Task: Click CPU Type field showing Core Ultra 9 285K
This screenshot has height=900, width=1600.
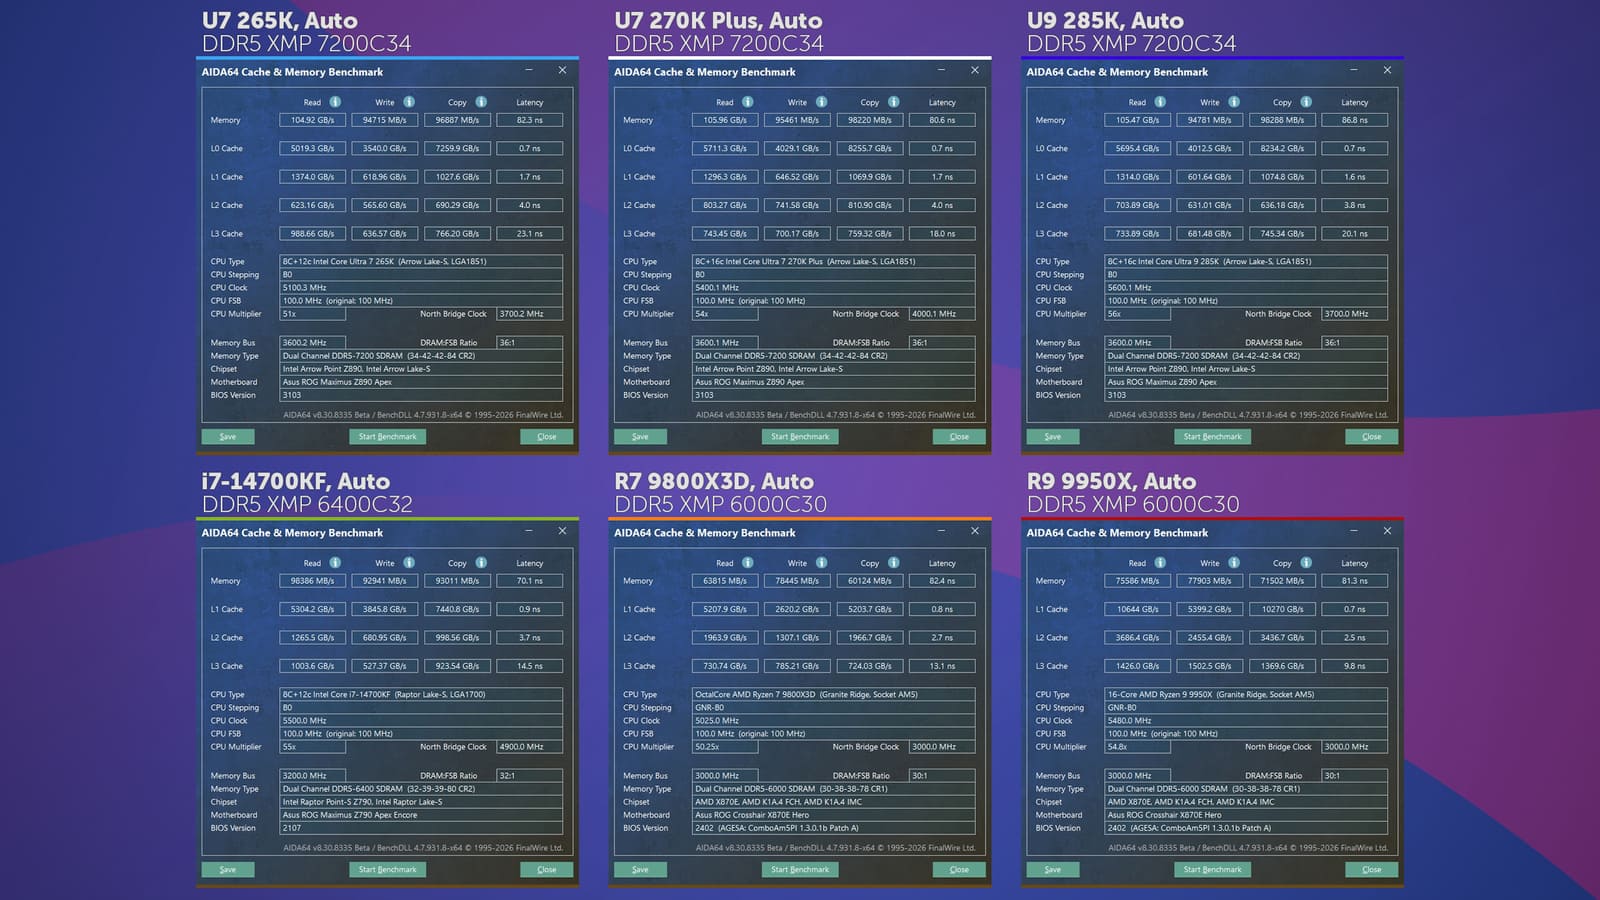Action: [1246, 262]
